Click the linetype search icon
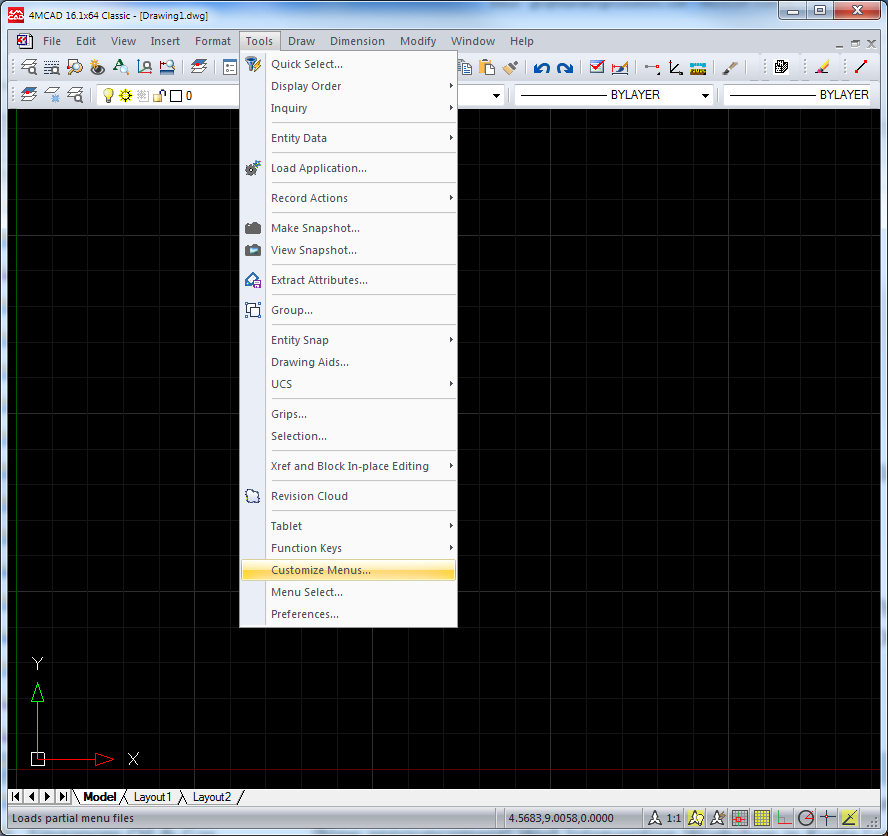The width and height of the screenshot is (888, 836). click(x=52, y=67)
